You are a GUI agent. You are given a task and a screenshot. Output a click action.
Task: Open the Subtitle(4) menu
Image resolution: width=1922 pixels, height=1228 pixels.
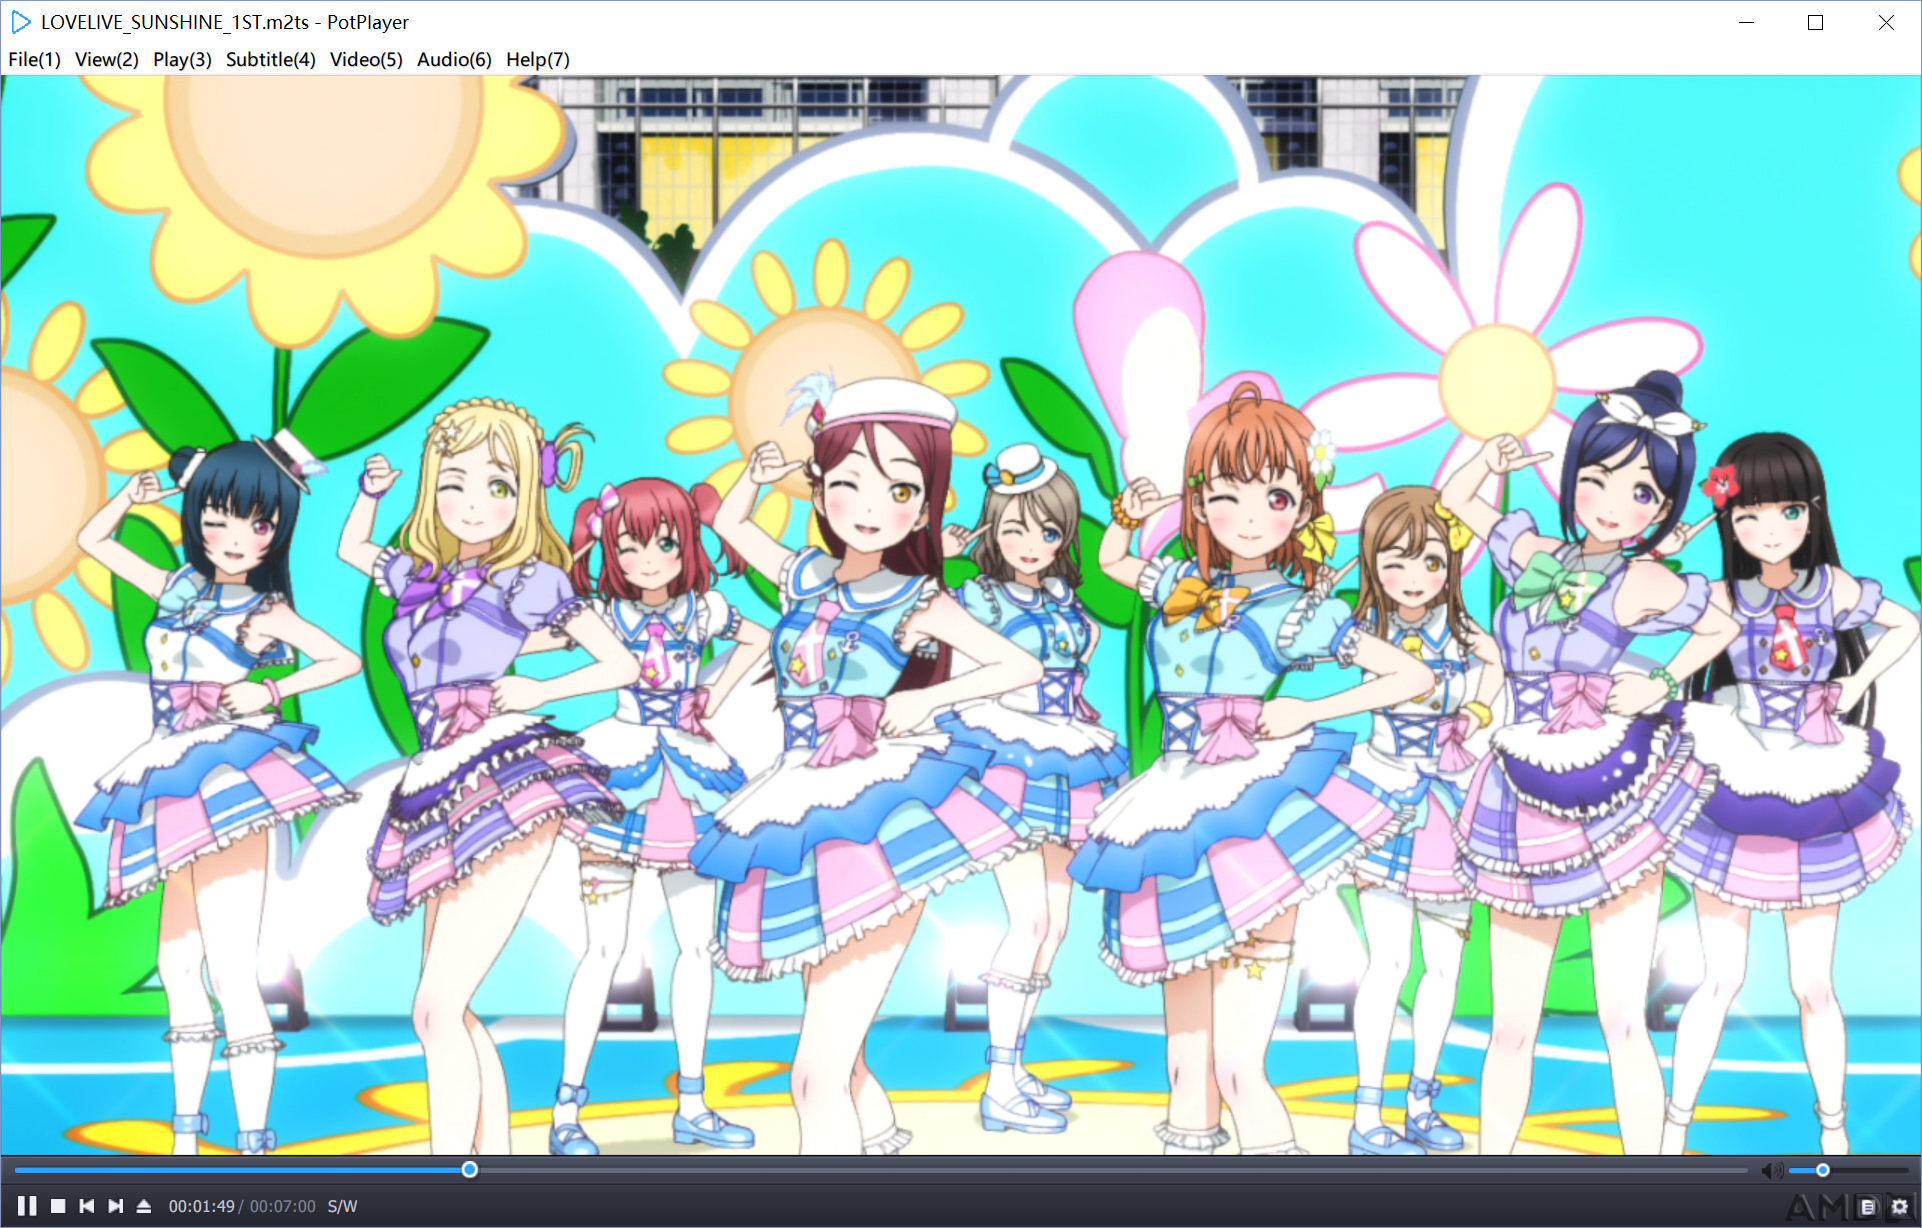point(271,59)
